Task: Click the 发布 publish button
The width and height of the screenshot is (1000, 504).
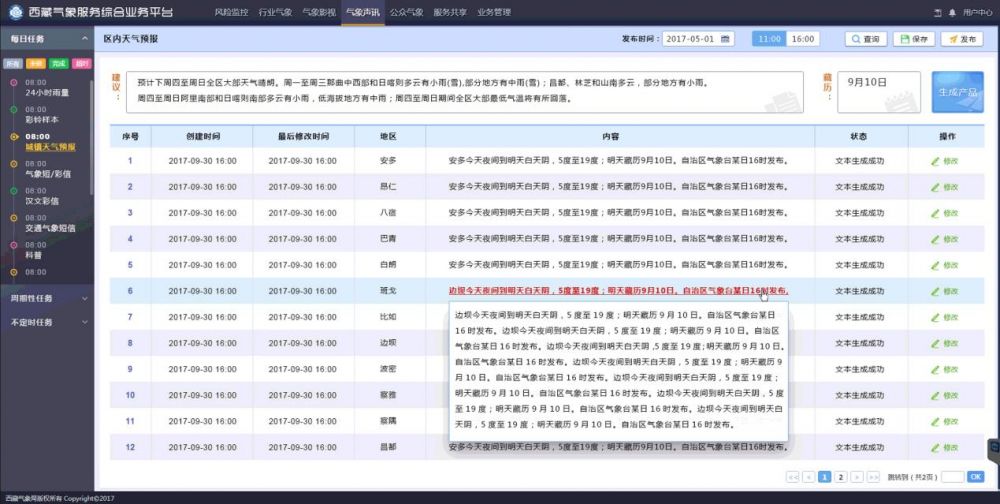Action: coord(963,39)
